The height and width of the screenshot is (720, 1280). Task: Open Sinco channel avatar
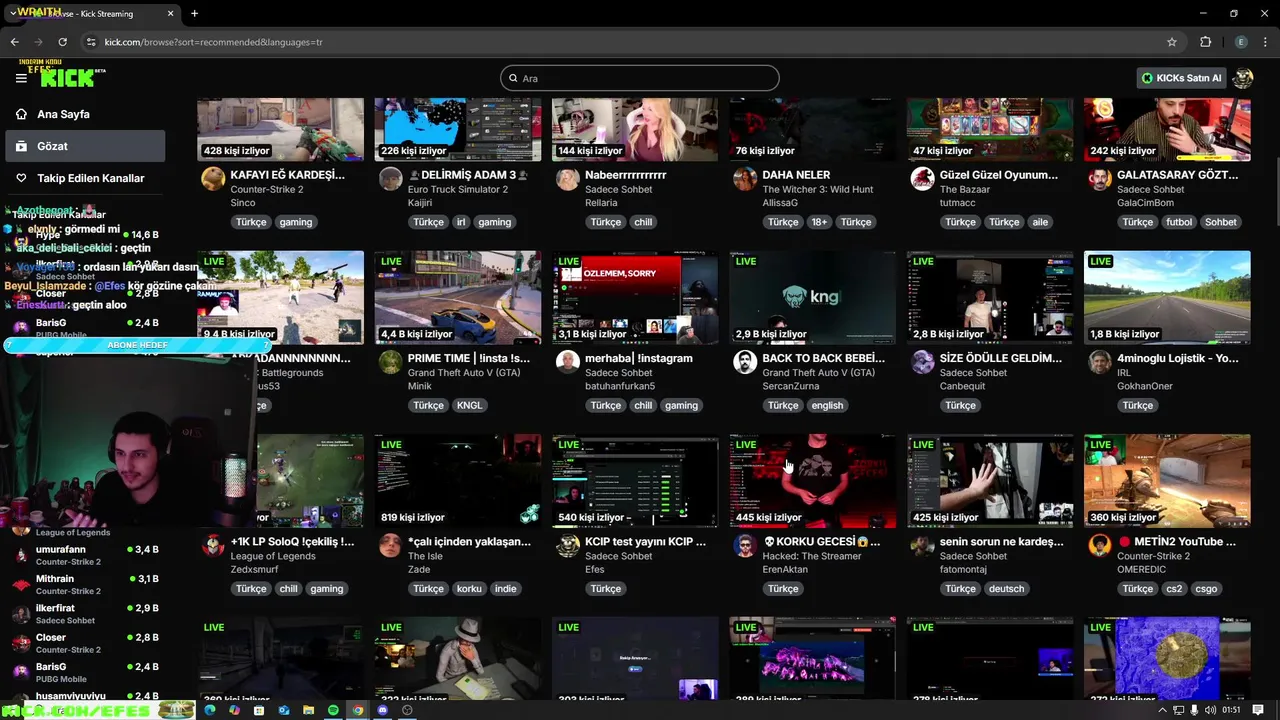click(213, 179)
